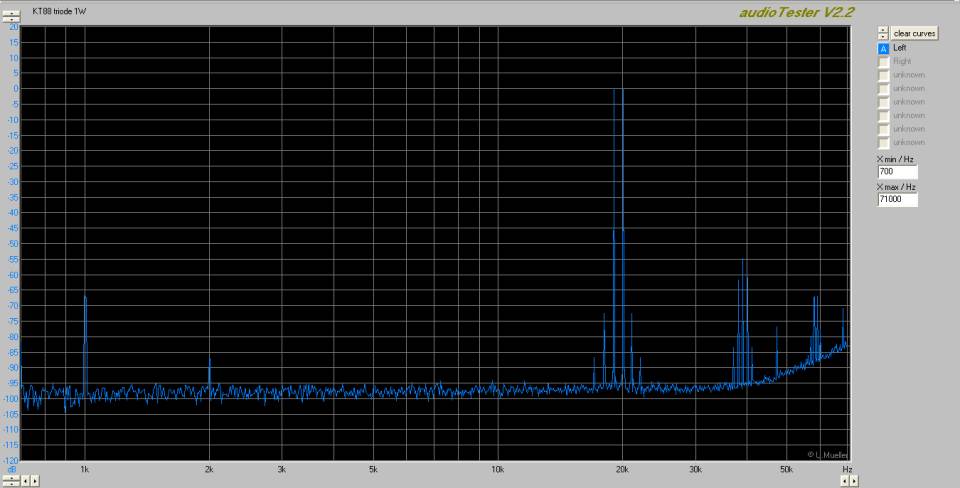Click the lower arrow at the top-left corner
960x488 pixels.
pos(12,18)
